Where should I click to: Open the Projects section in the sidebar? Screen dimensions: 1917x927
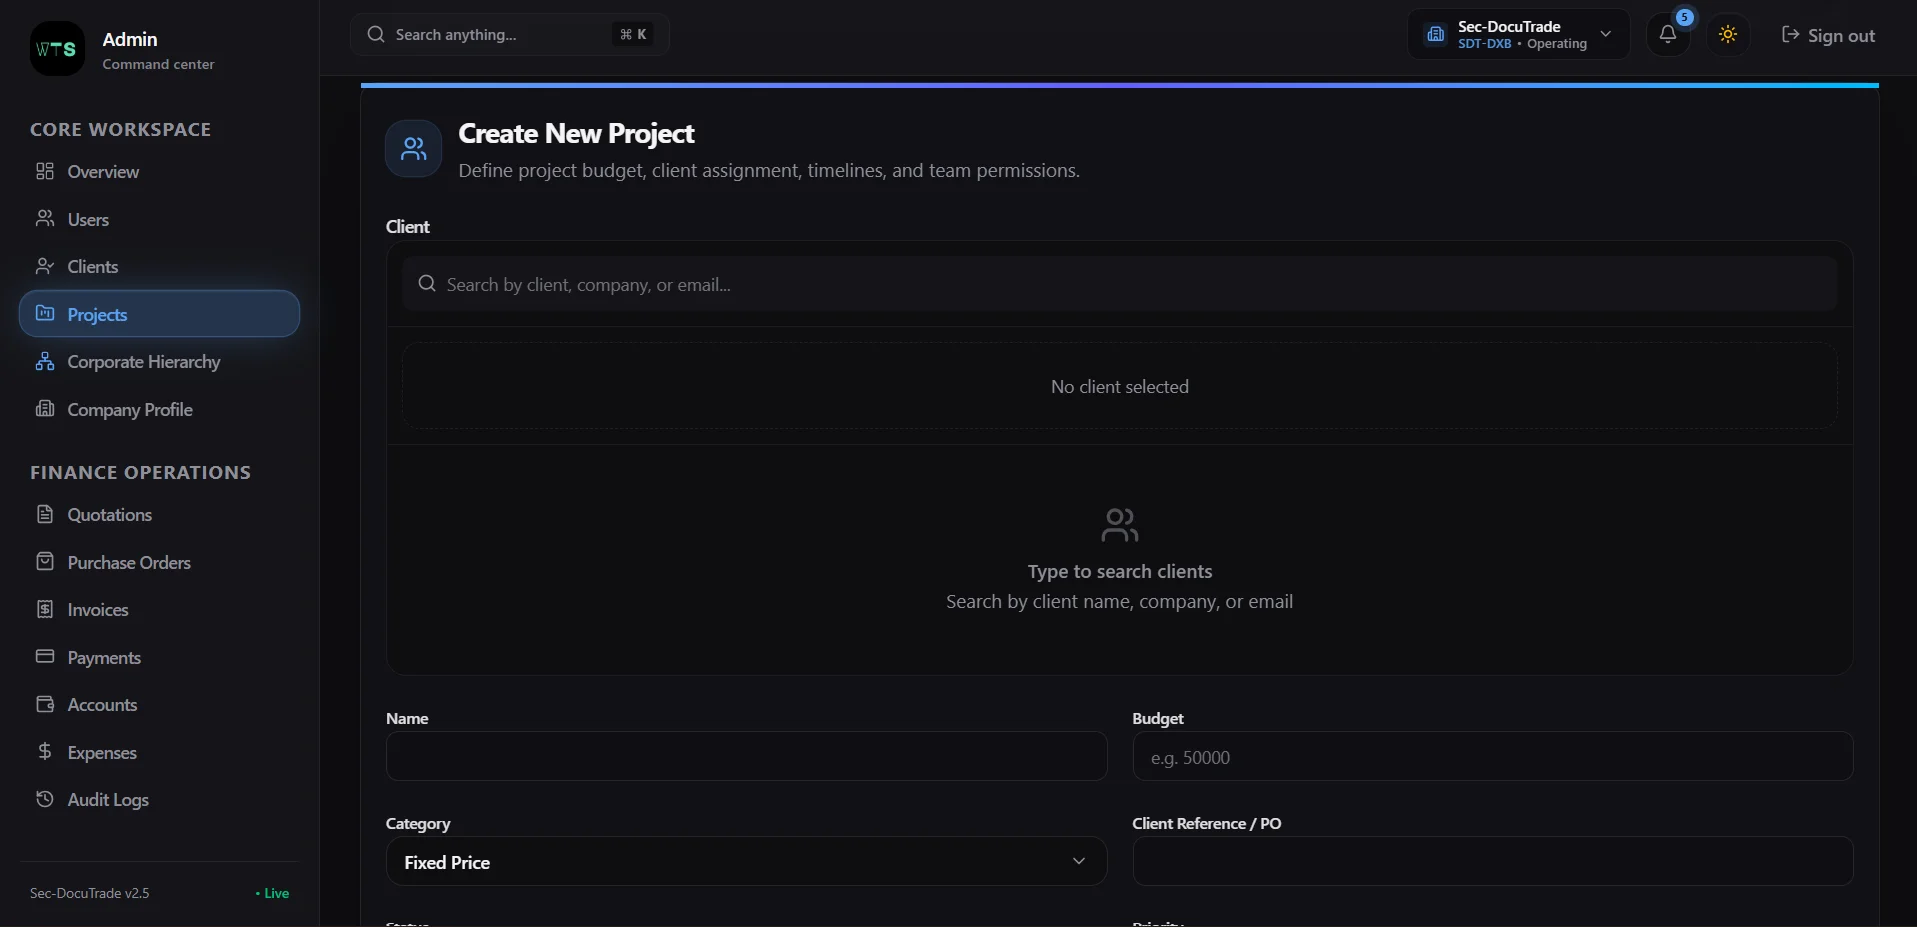coord(159,314)
